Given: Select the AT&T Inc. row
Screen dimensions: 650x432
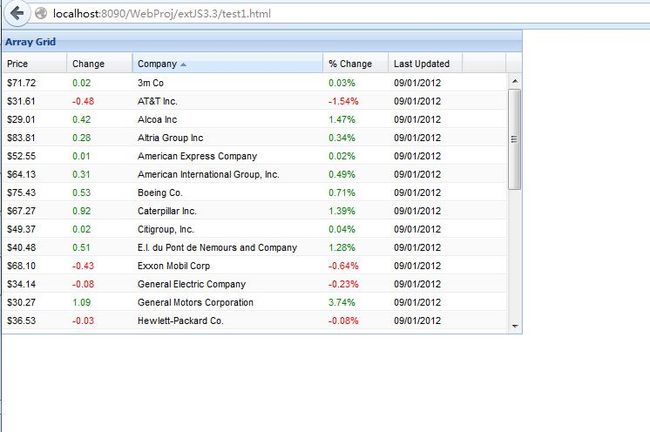Looking at the screenshot, I should point(255,101).
